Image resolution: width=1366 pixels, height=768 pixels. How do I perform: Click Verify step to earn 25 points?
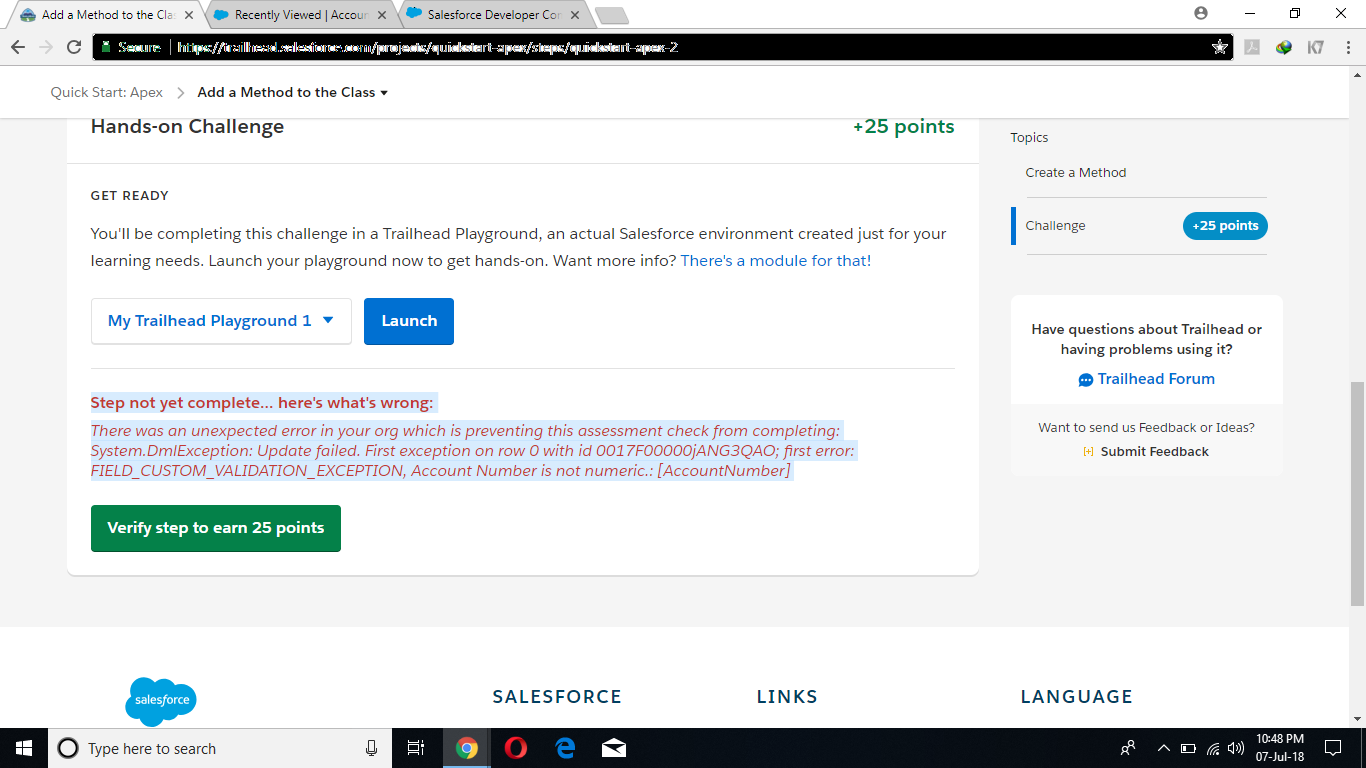(x=216, y=528)
